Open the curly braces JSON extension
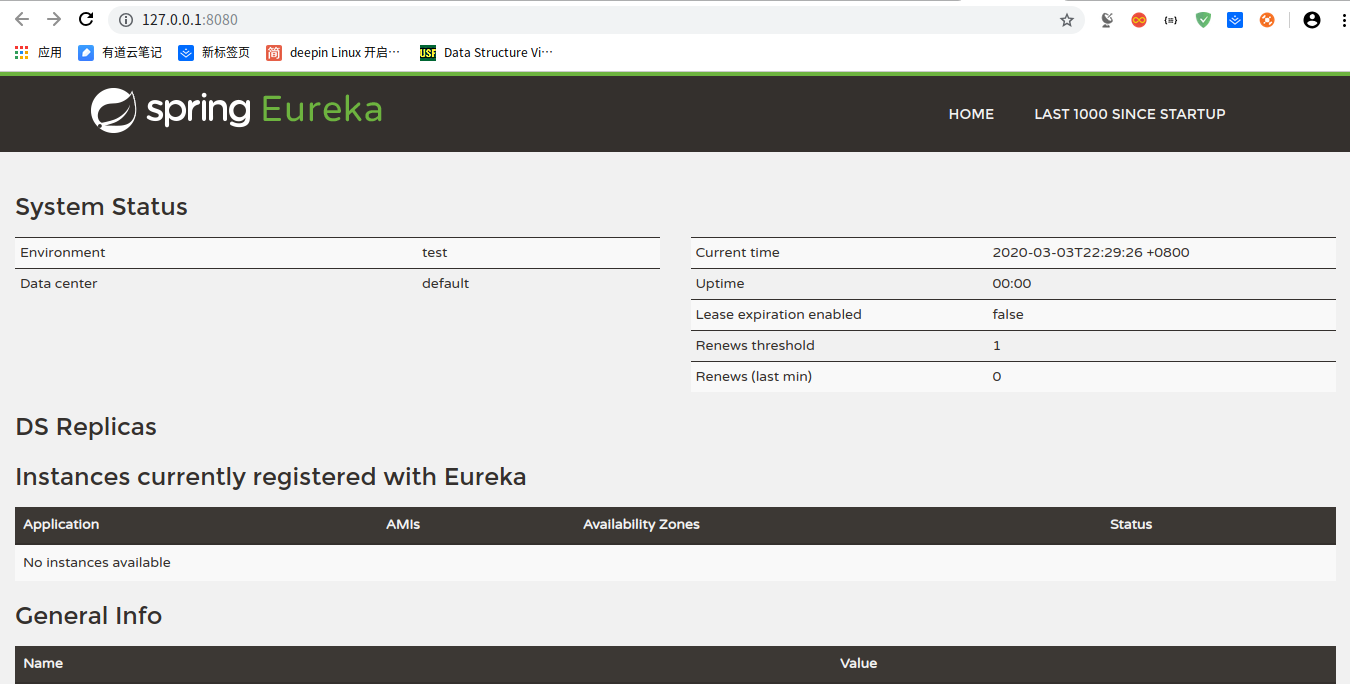The width and height of the screenshot is (1350, 684). [1171, 20]
